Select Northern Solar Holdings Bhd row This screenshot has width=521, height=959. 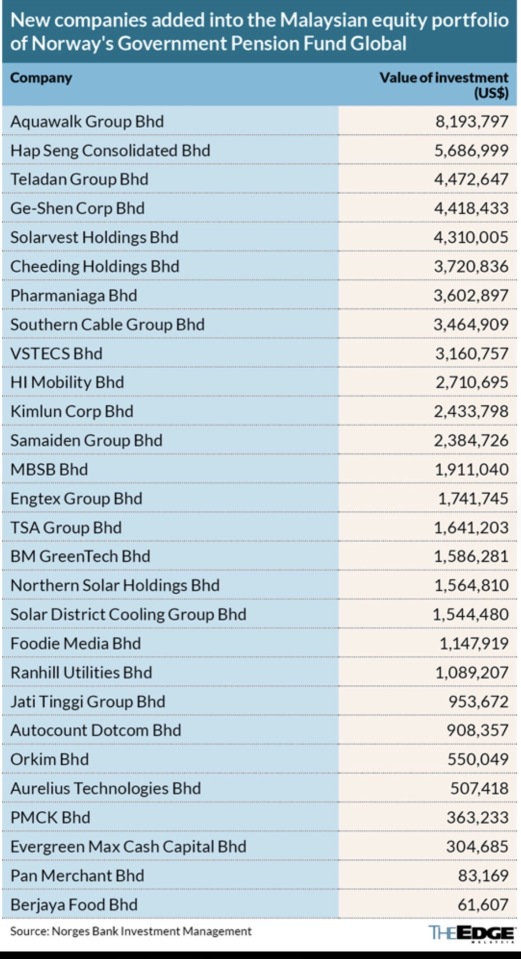point(260,585)
